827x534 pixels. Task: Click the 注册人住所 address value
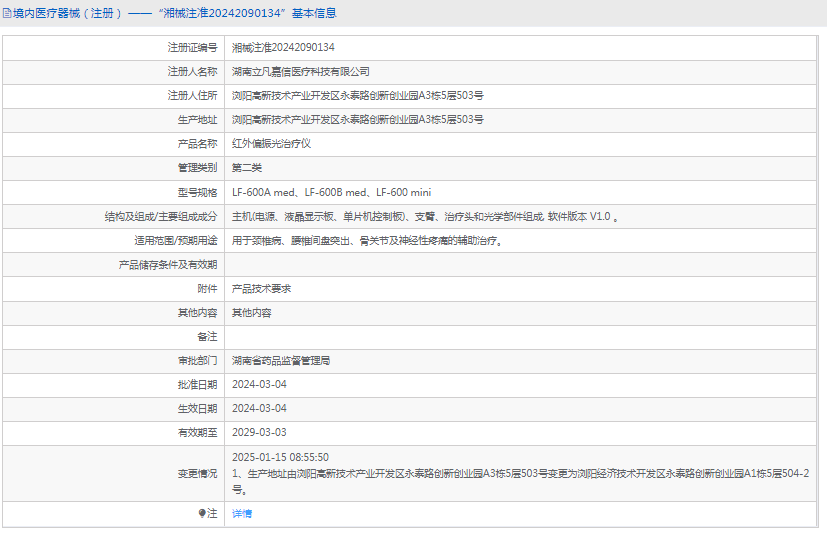click(x=358, y=96)
